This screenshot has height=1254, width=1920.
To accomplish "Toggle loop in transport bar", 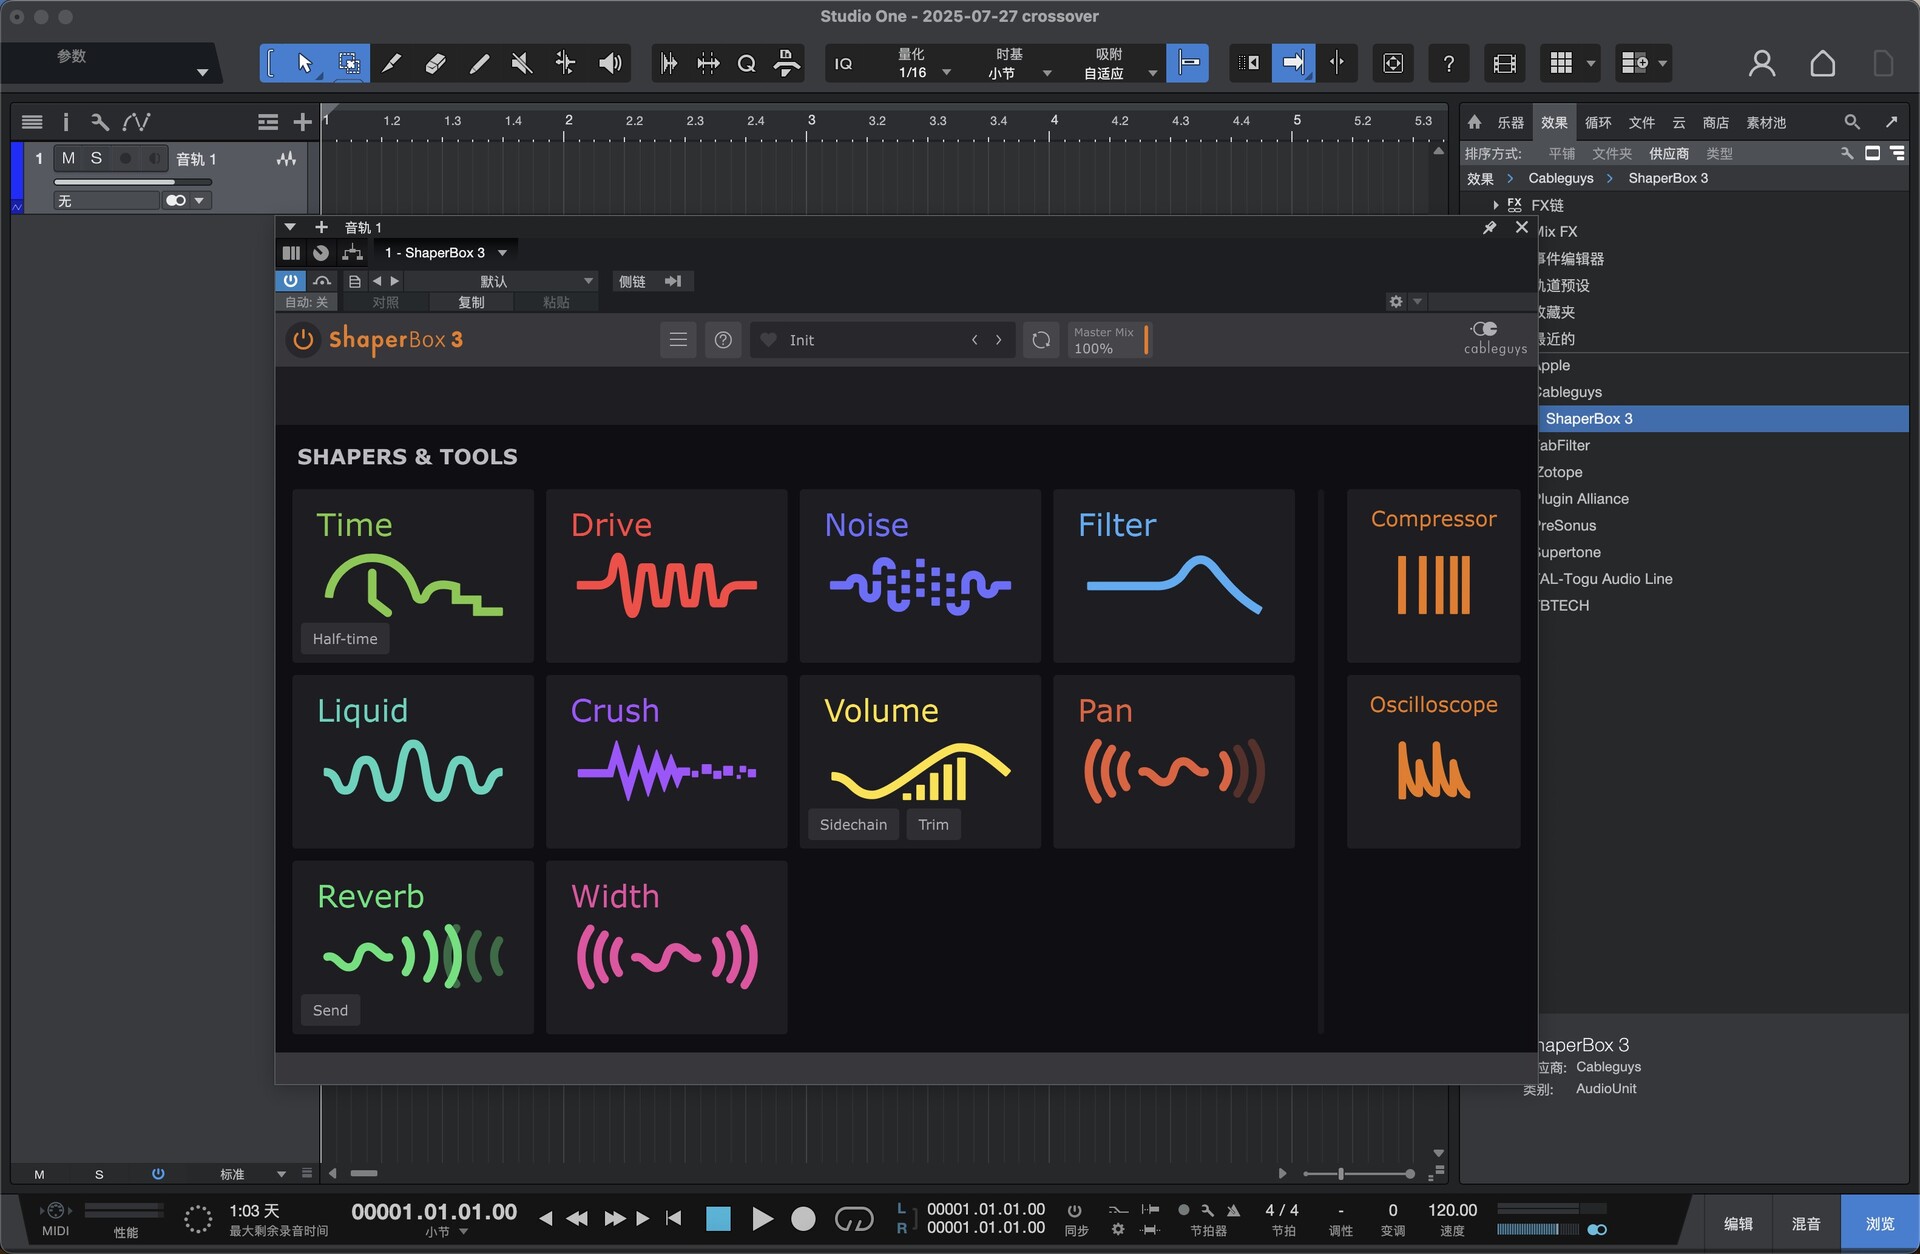I will coord(854,1218).
